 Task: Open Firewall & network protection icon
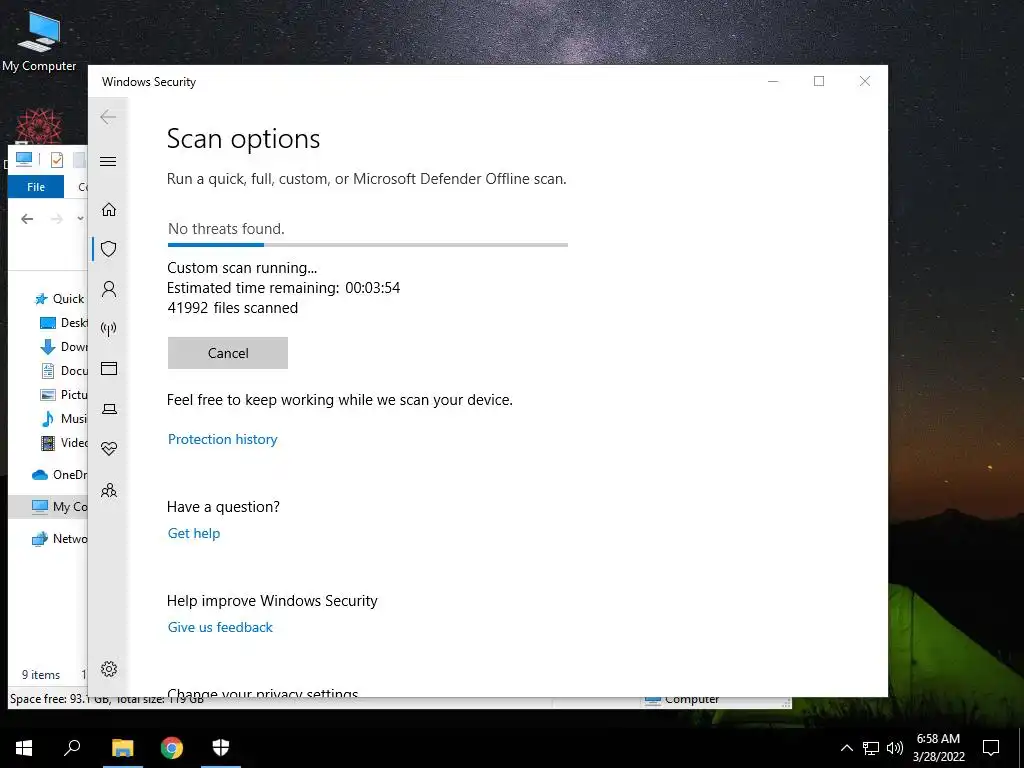108,329
